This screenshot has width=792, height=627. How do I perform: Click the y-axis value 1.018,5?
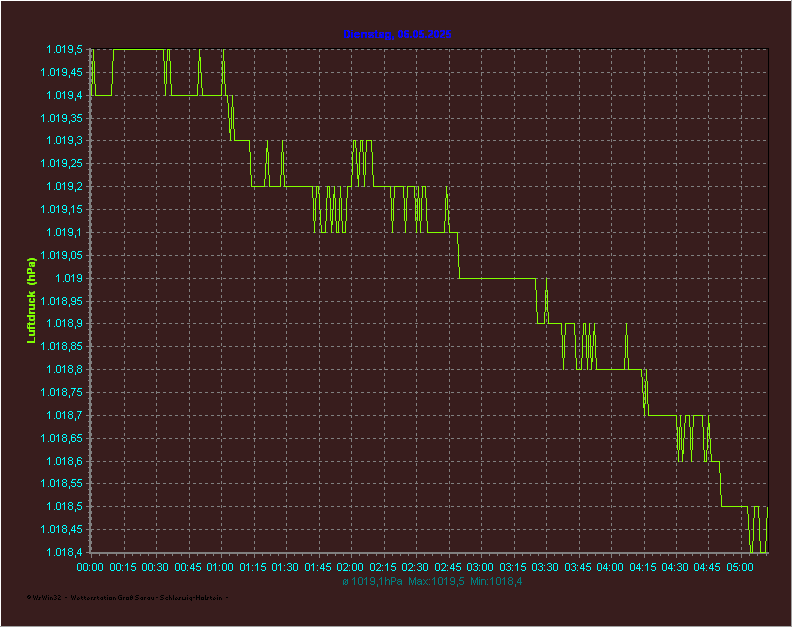(x=65, y=506)
